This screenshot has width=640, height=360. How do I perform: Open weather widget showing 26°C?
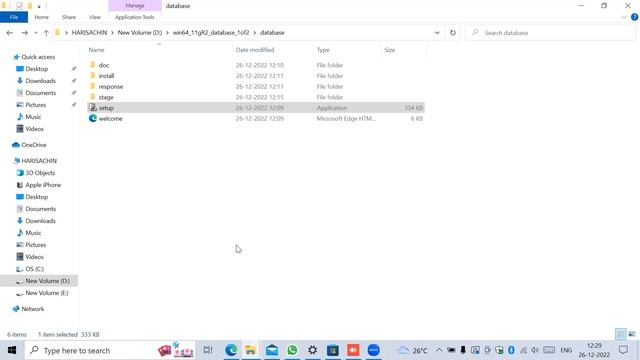pos(412,350)
